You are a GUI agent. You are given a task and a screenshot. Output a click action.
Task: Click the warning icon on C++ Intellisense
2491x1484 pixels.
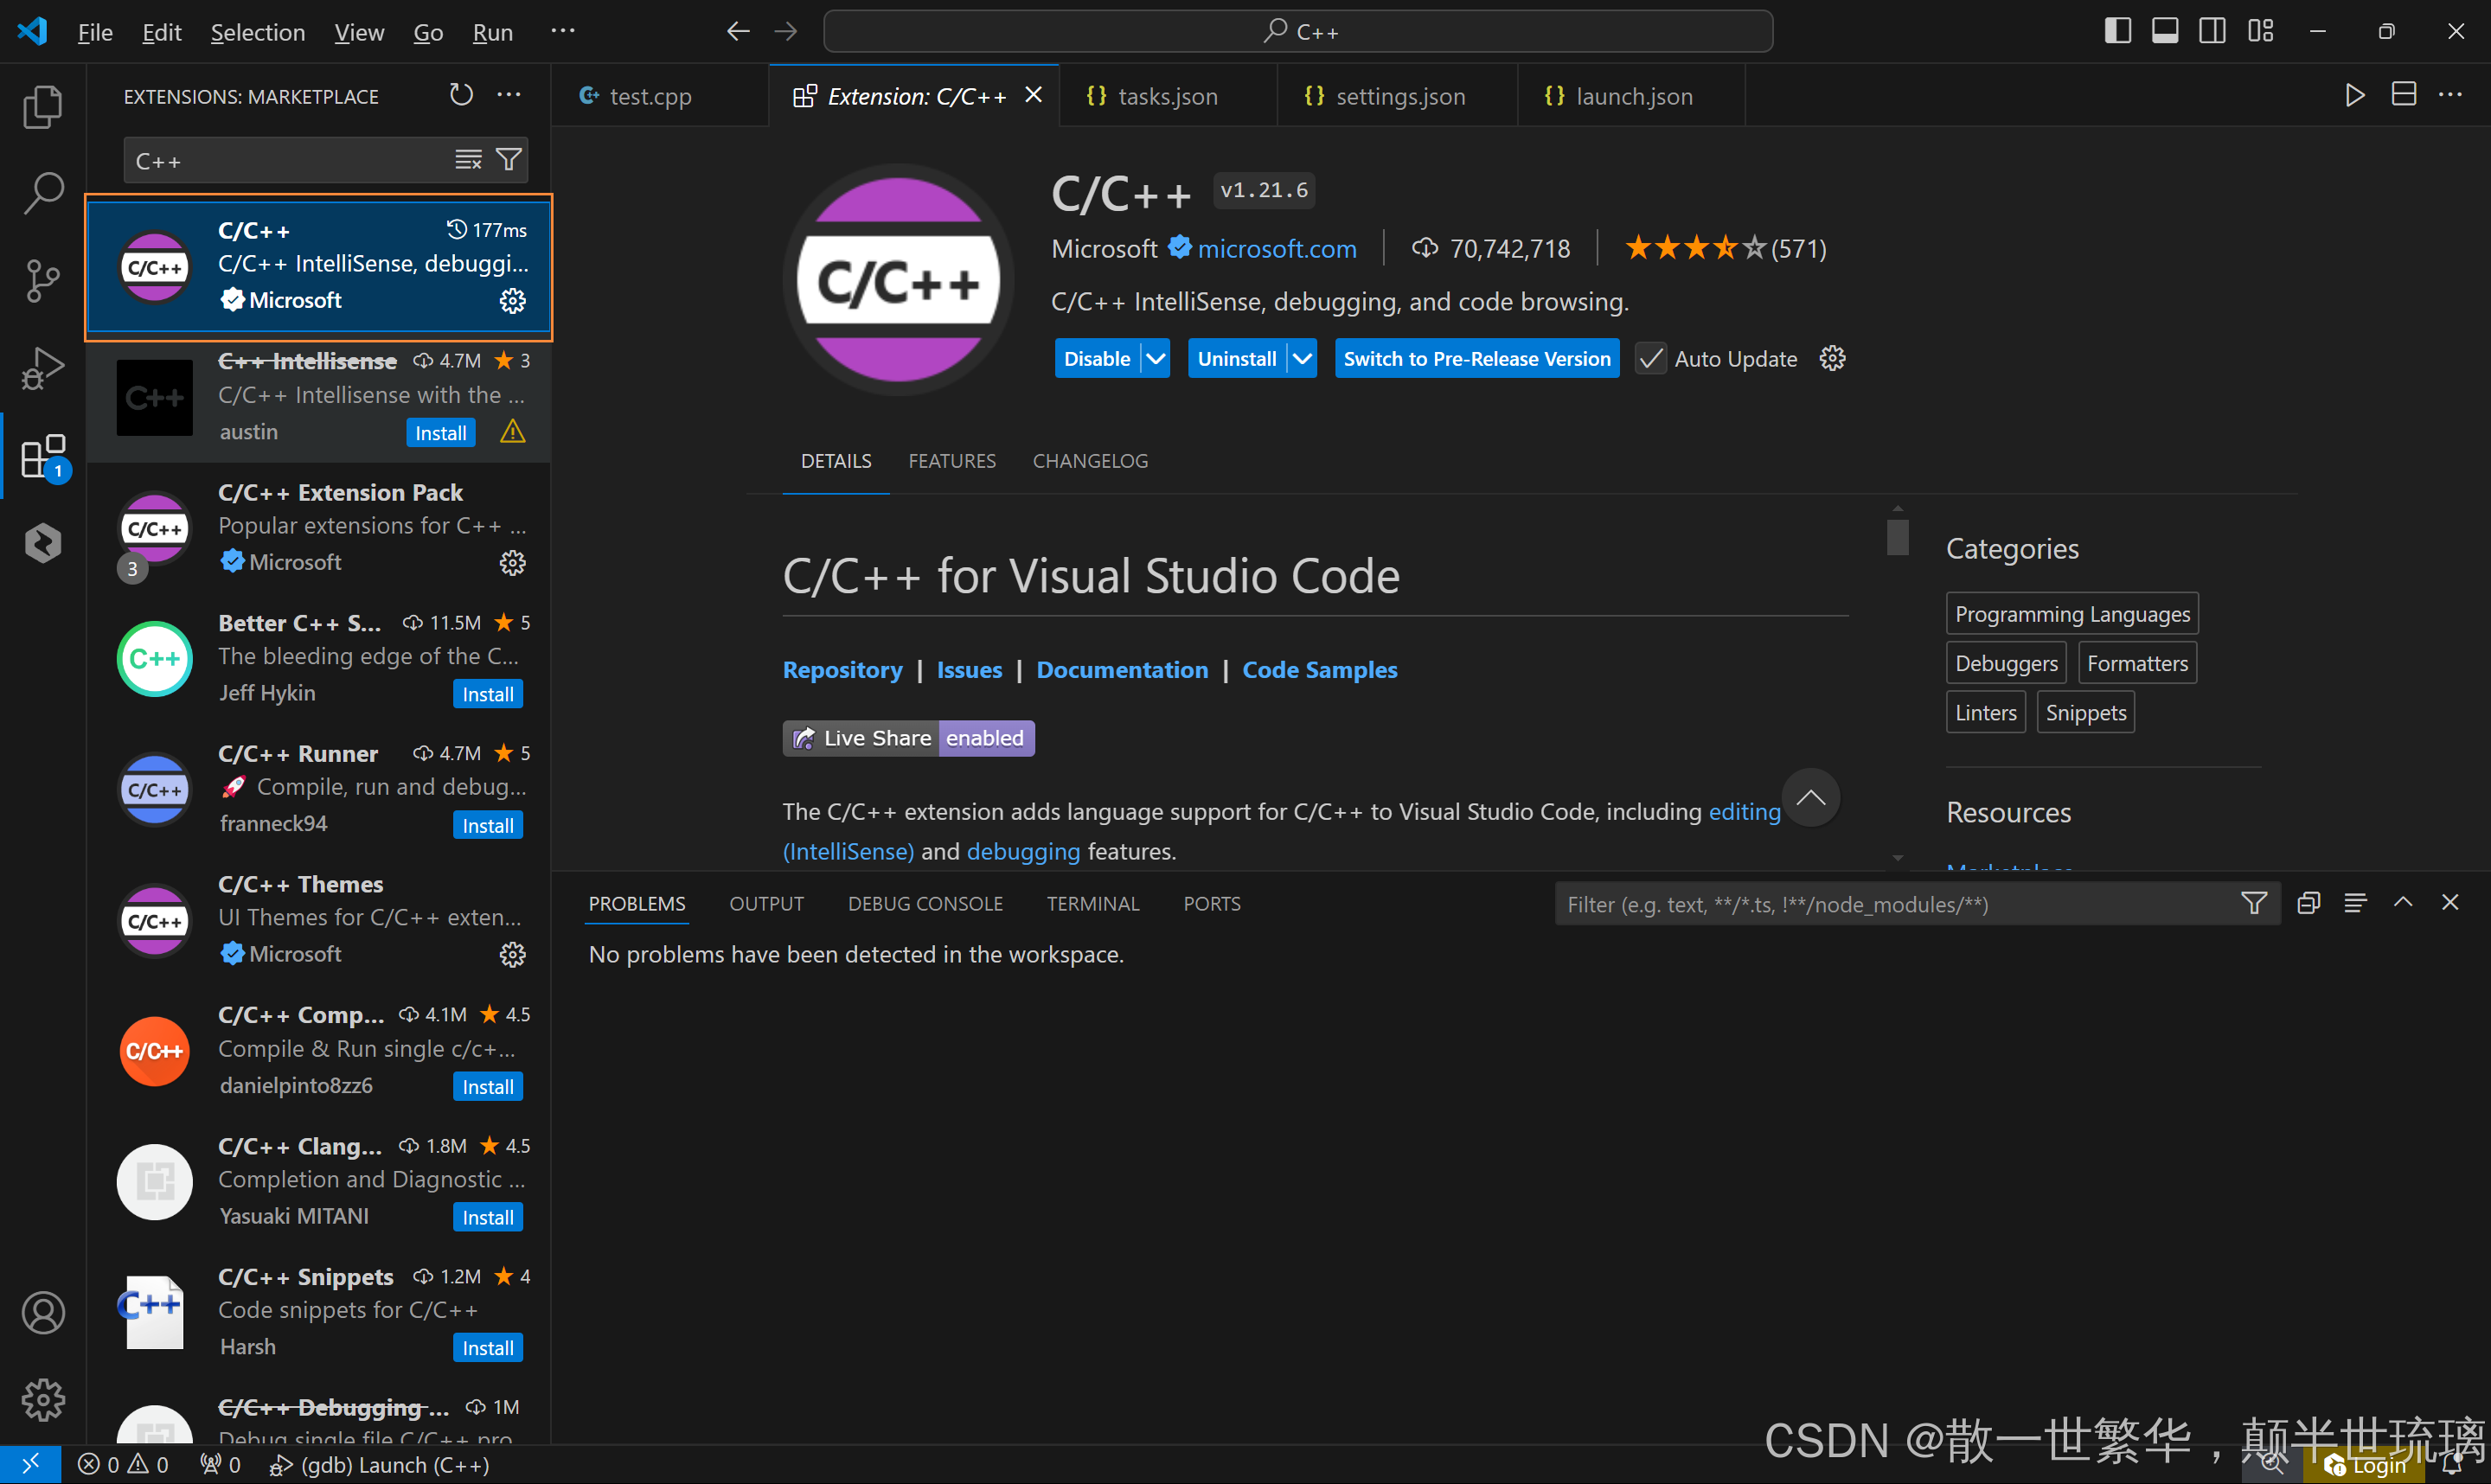[x=513, y=432]
